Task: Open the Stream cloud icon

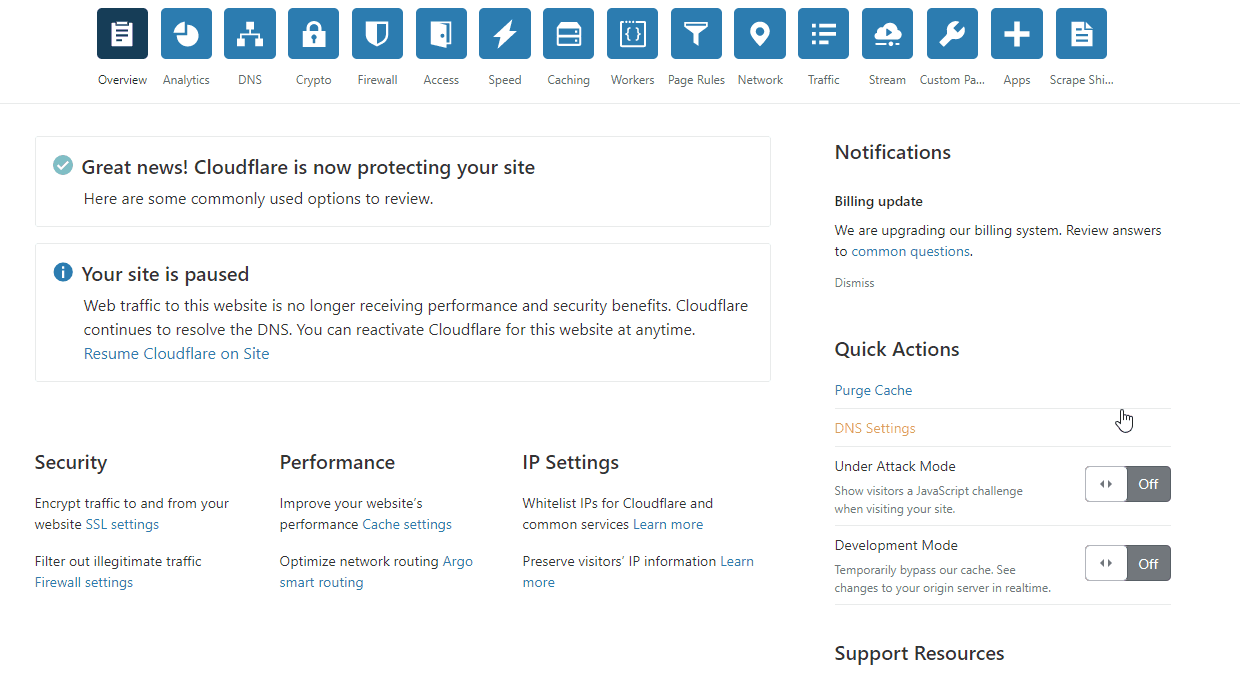Action: (x=887, y=34)
